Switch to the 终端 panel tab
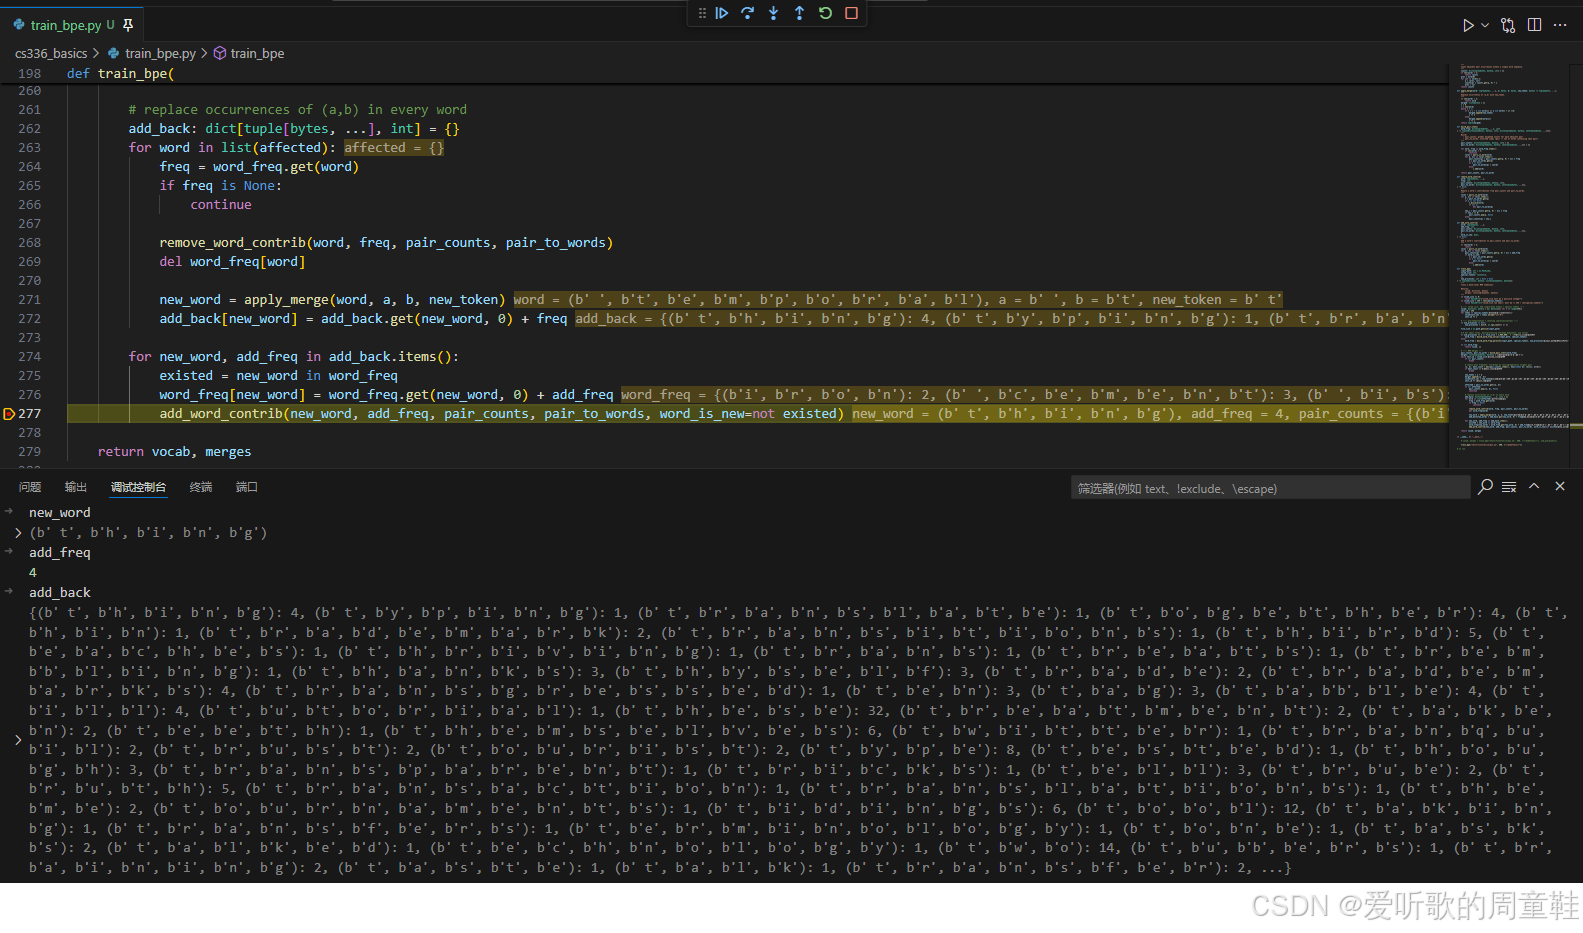Image resolution: width=1583 pixels, height=933 pixels. tap(201, 487)
